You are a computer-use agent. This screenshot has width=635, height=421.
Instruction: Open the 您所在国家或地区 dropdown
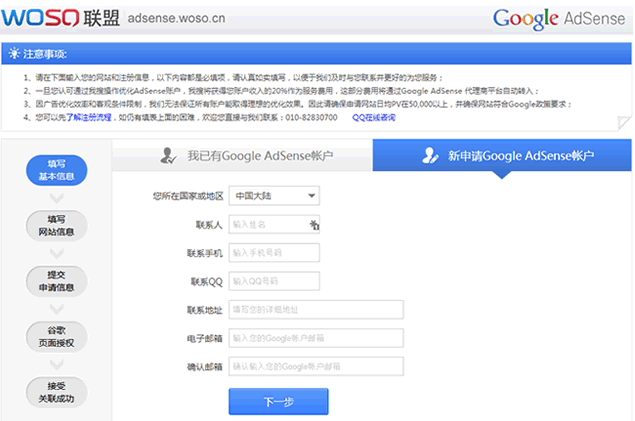274,196
